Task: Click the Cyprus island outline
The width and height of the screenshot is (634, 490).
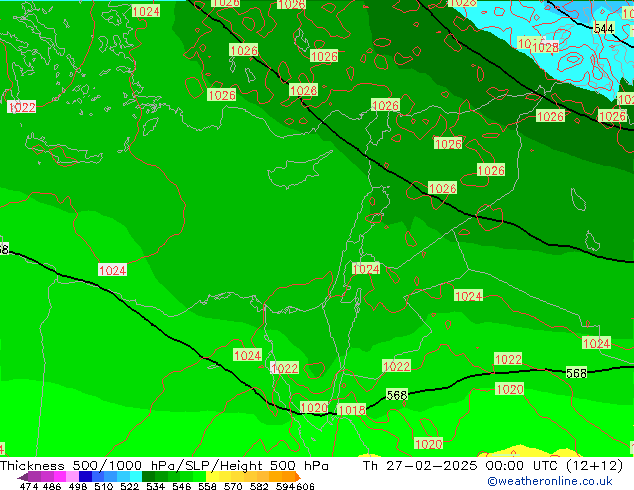Action: click(x=299, y=170)
